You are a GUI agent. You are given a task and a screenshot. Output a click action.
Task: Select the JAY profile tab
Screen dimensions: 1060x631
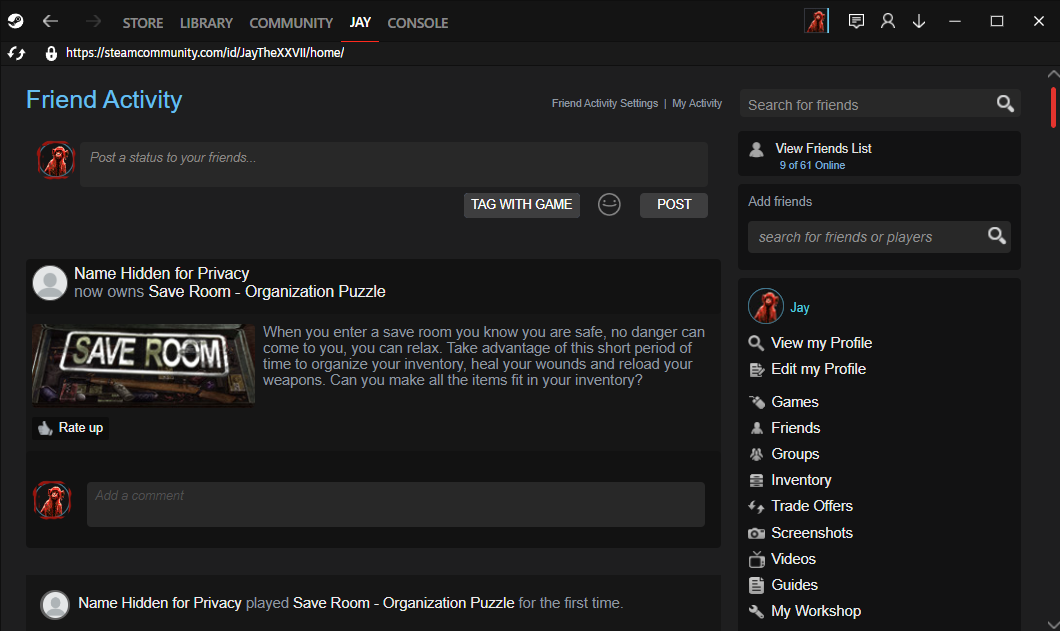click(360, 22)
